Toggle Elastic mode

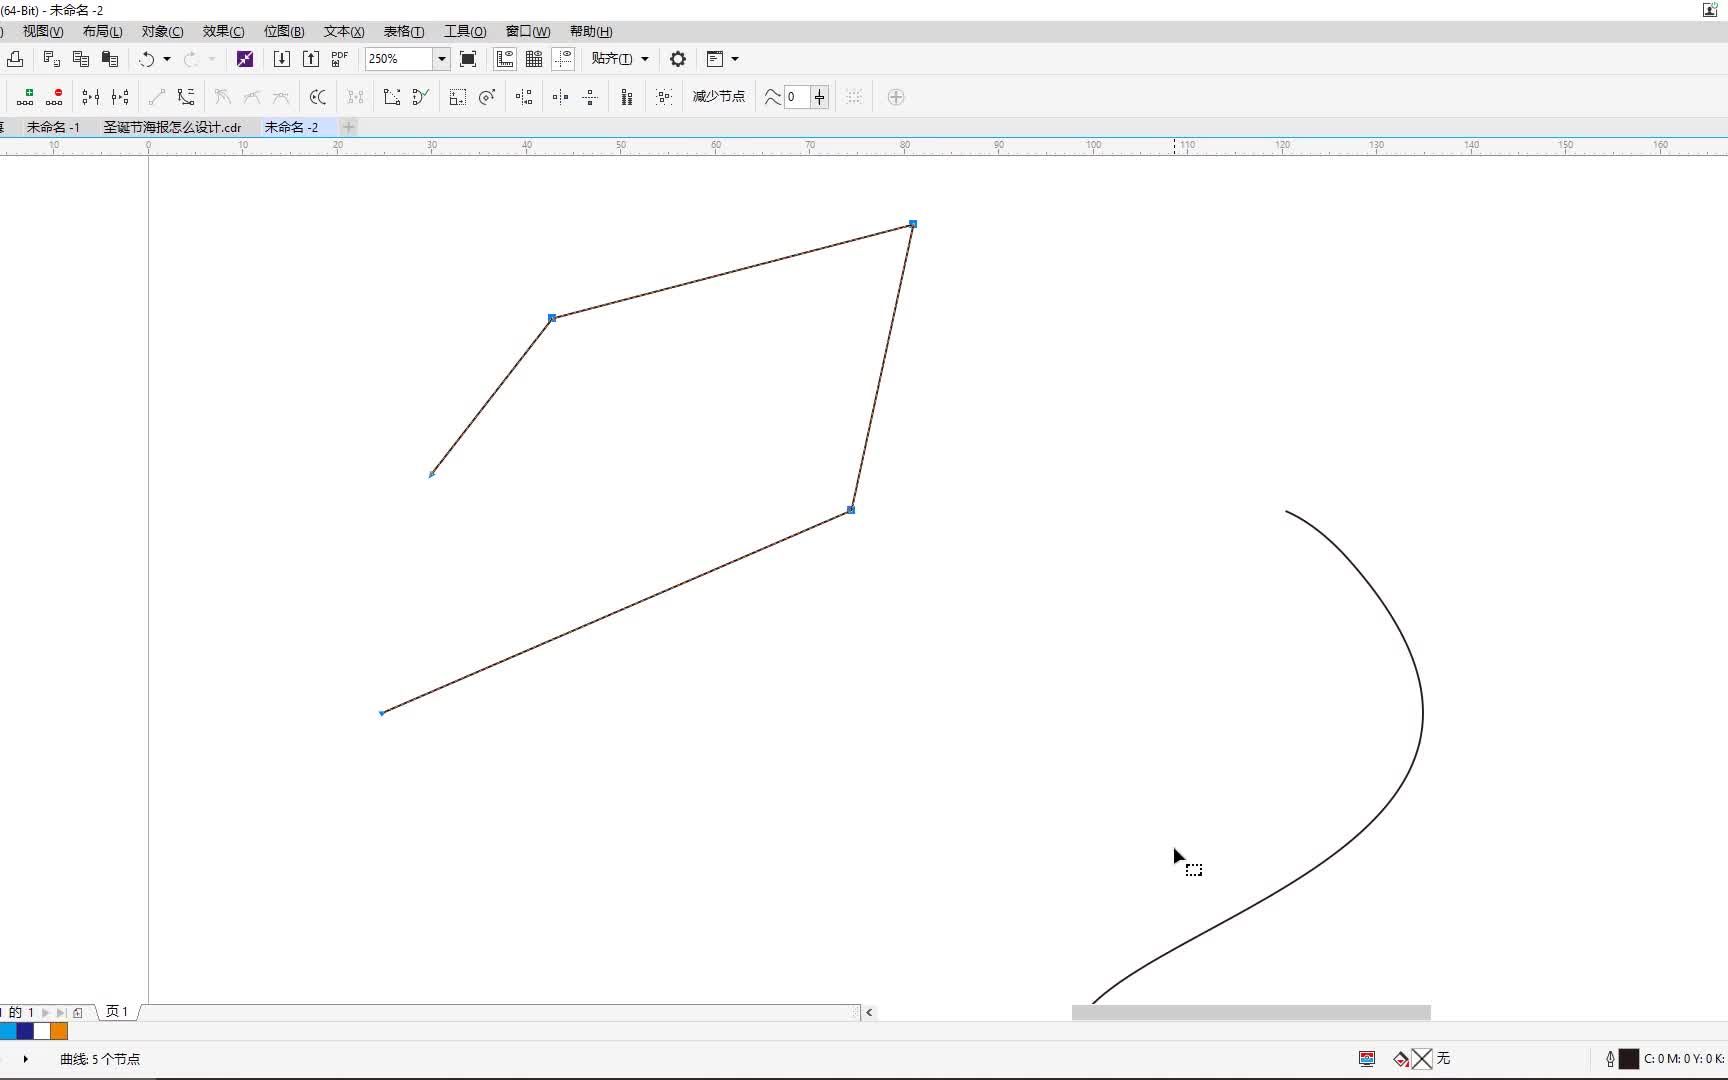click(627, 97)
